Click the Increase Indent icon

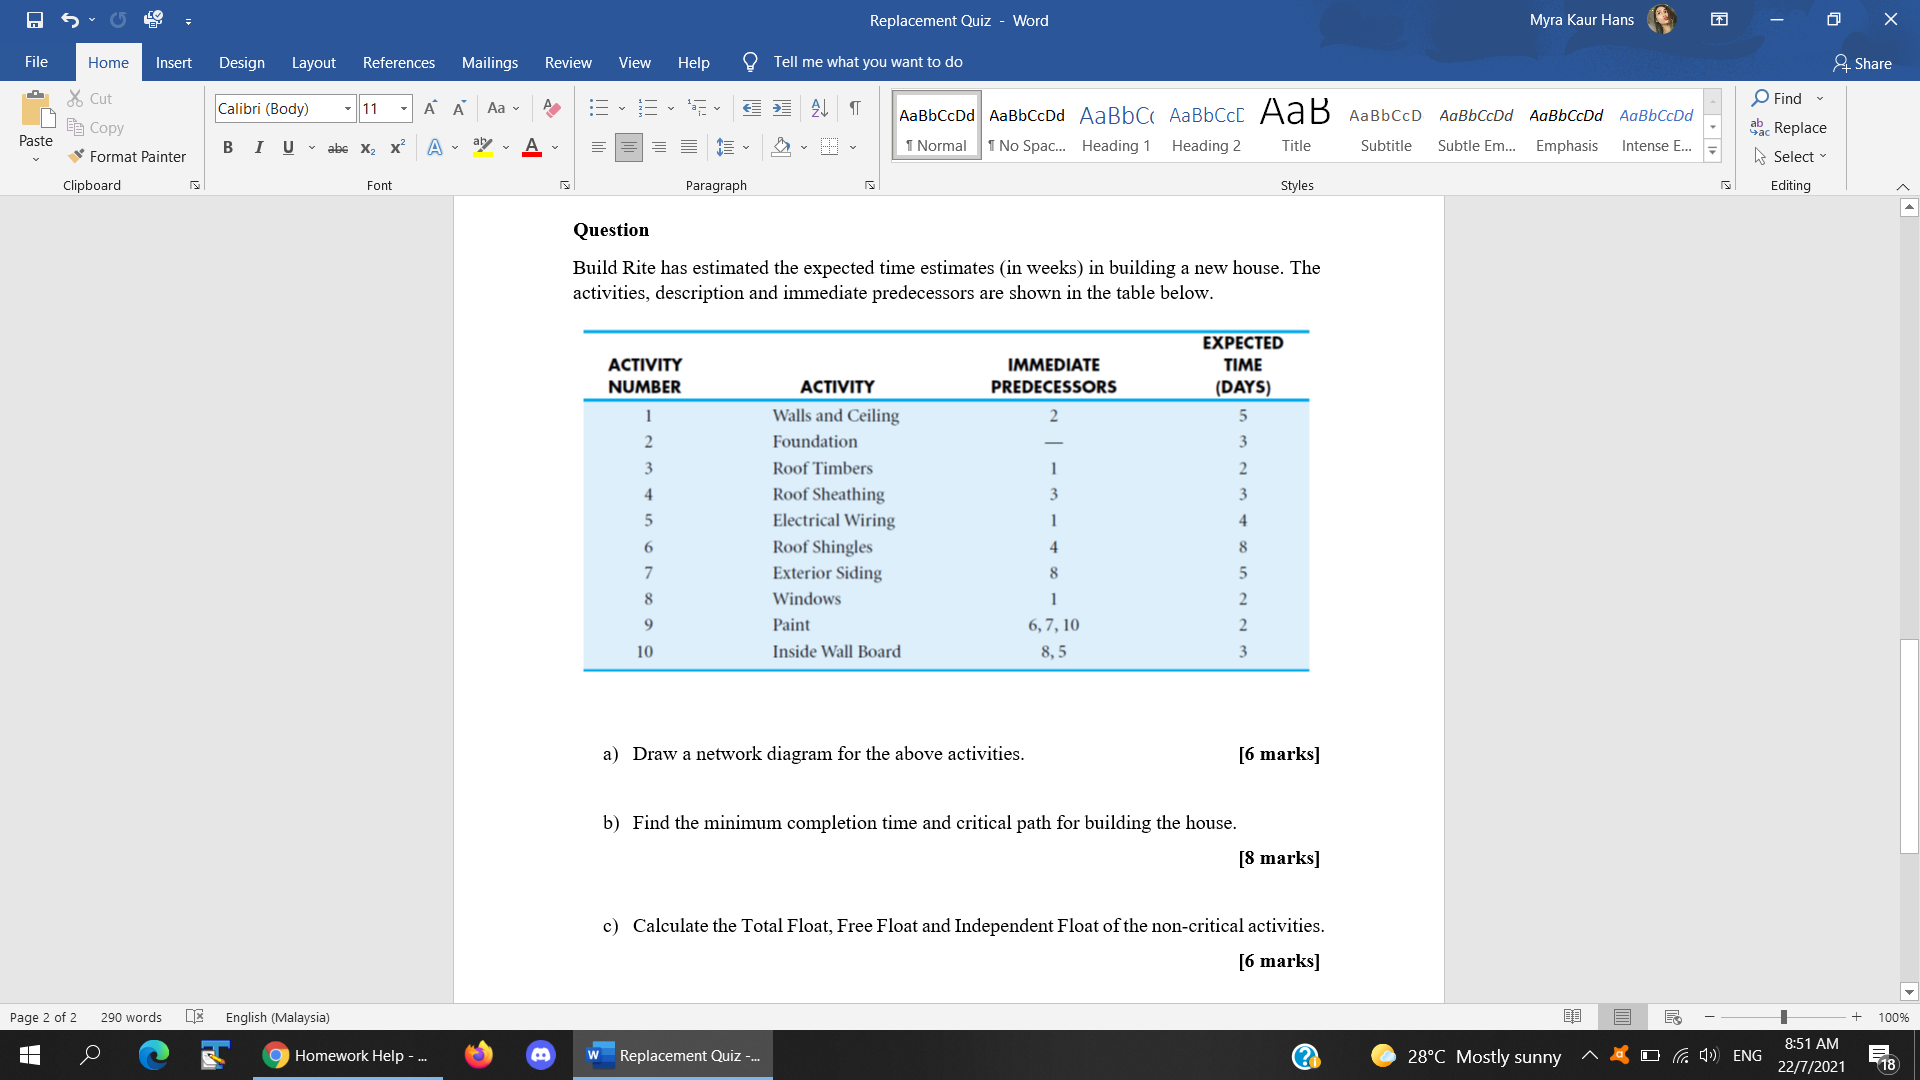tap(782, 108)
